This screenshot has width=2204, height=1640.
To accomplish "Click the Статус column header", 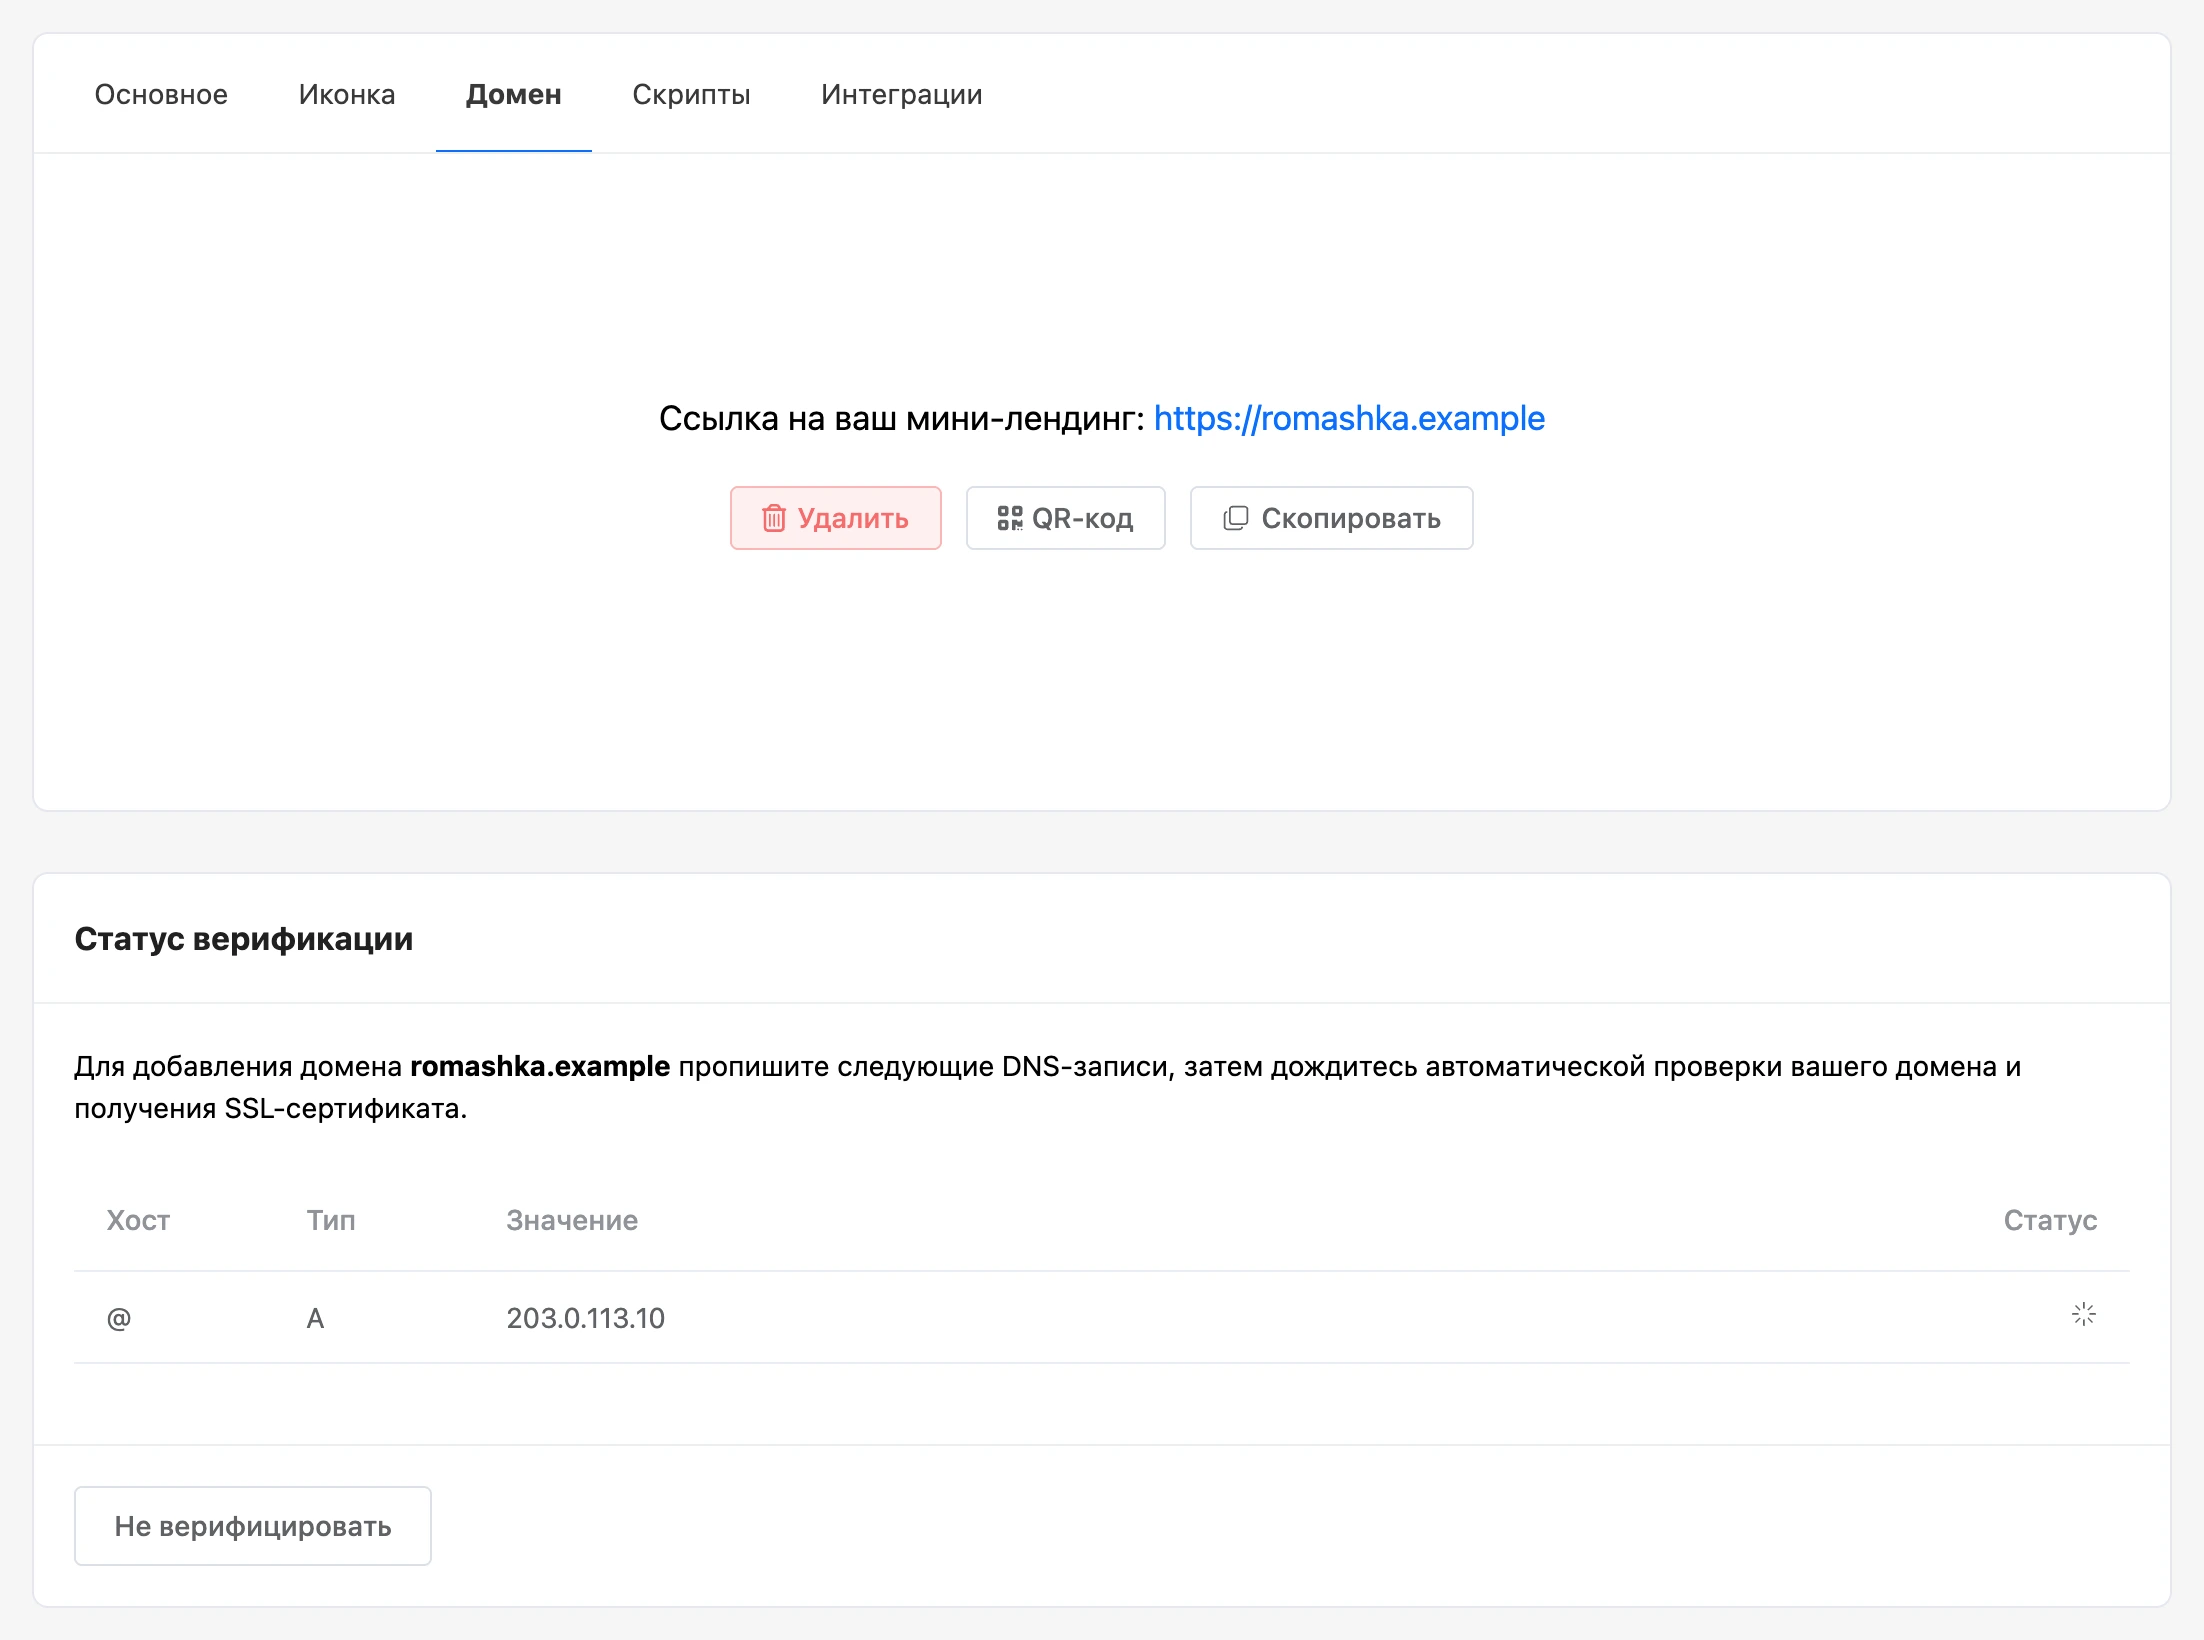I will 2050,1220.
